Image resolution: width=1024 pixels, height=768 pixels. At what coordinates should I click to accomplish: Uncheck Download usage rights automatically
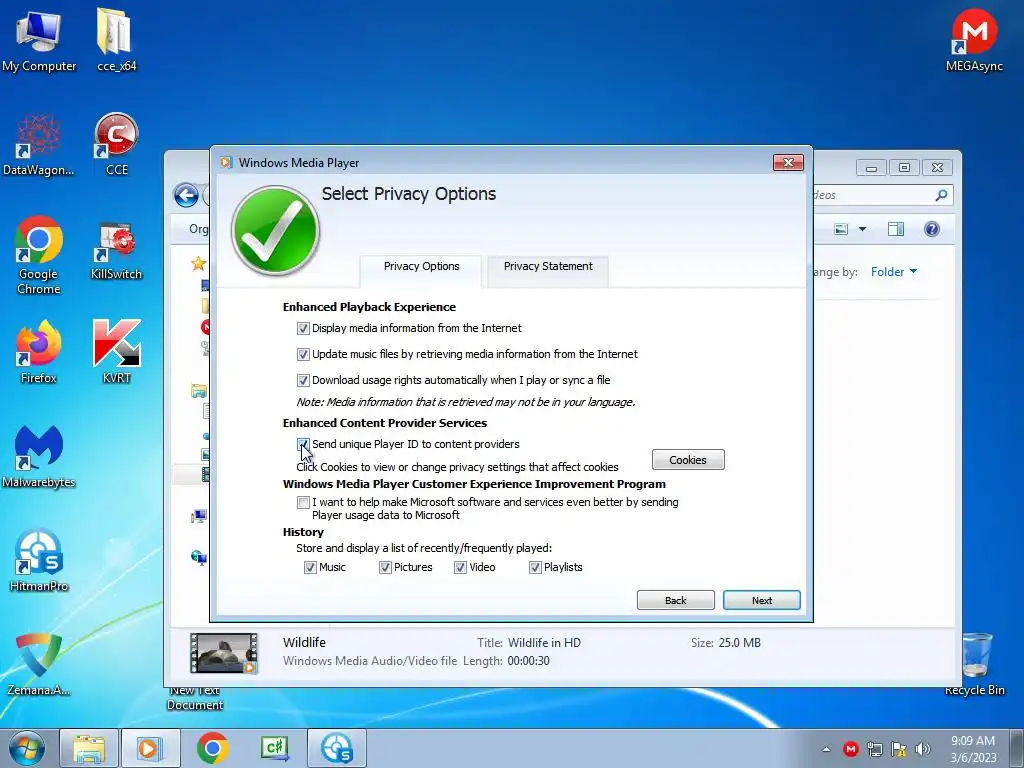(303, 380)
